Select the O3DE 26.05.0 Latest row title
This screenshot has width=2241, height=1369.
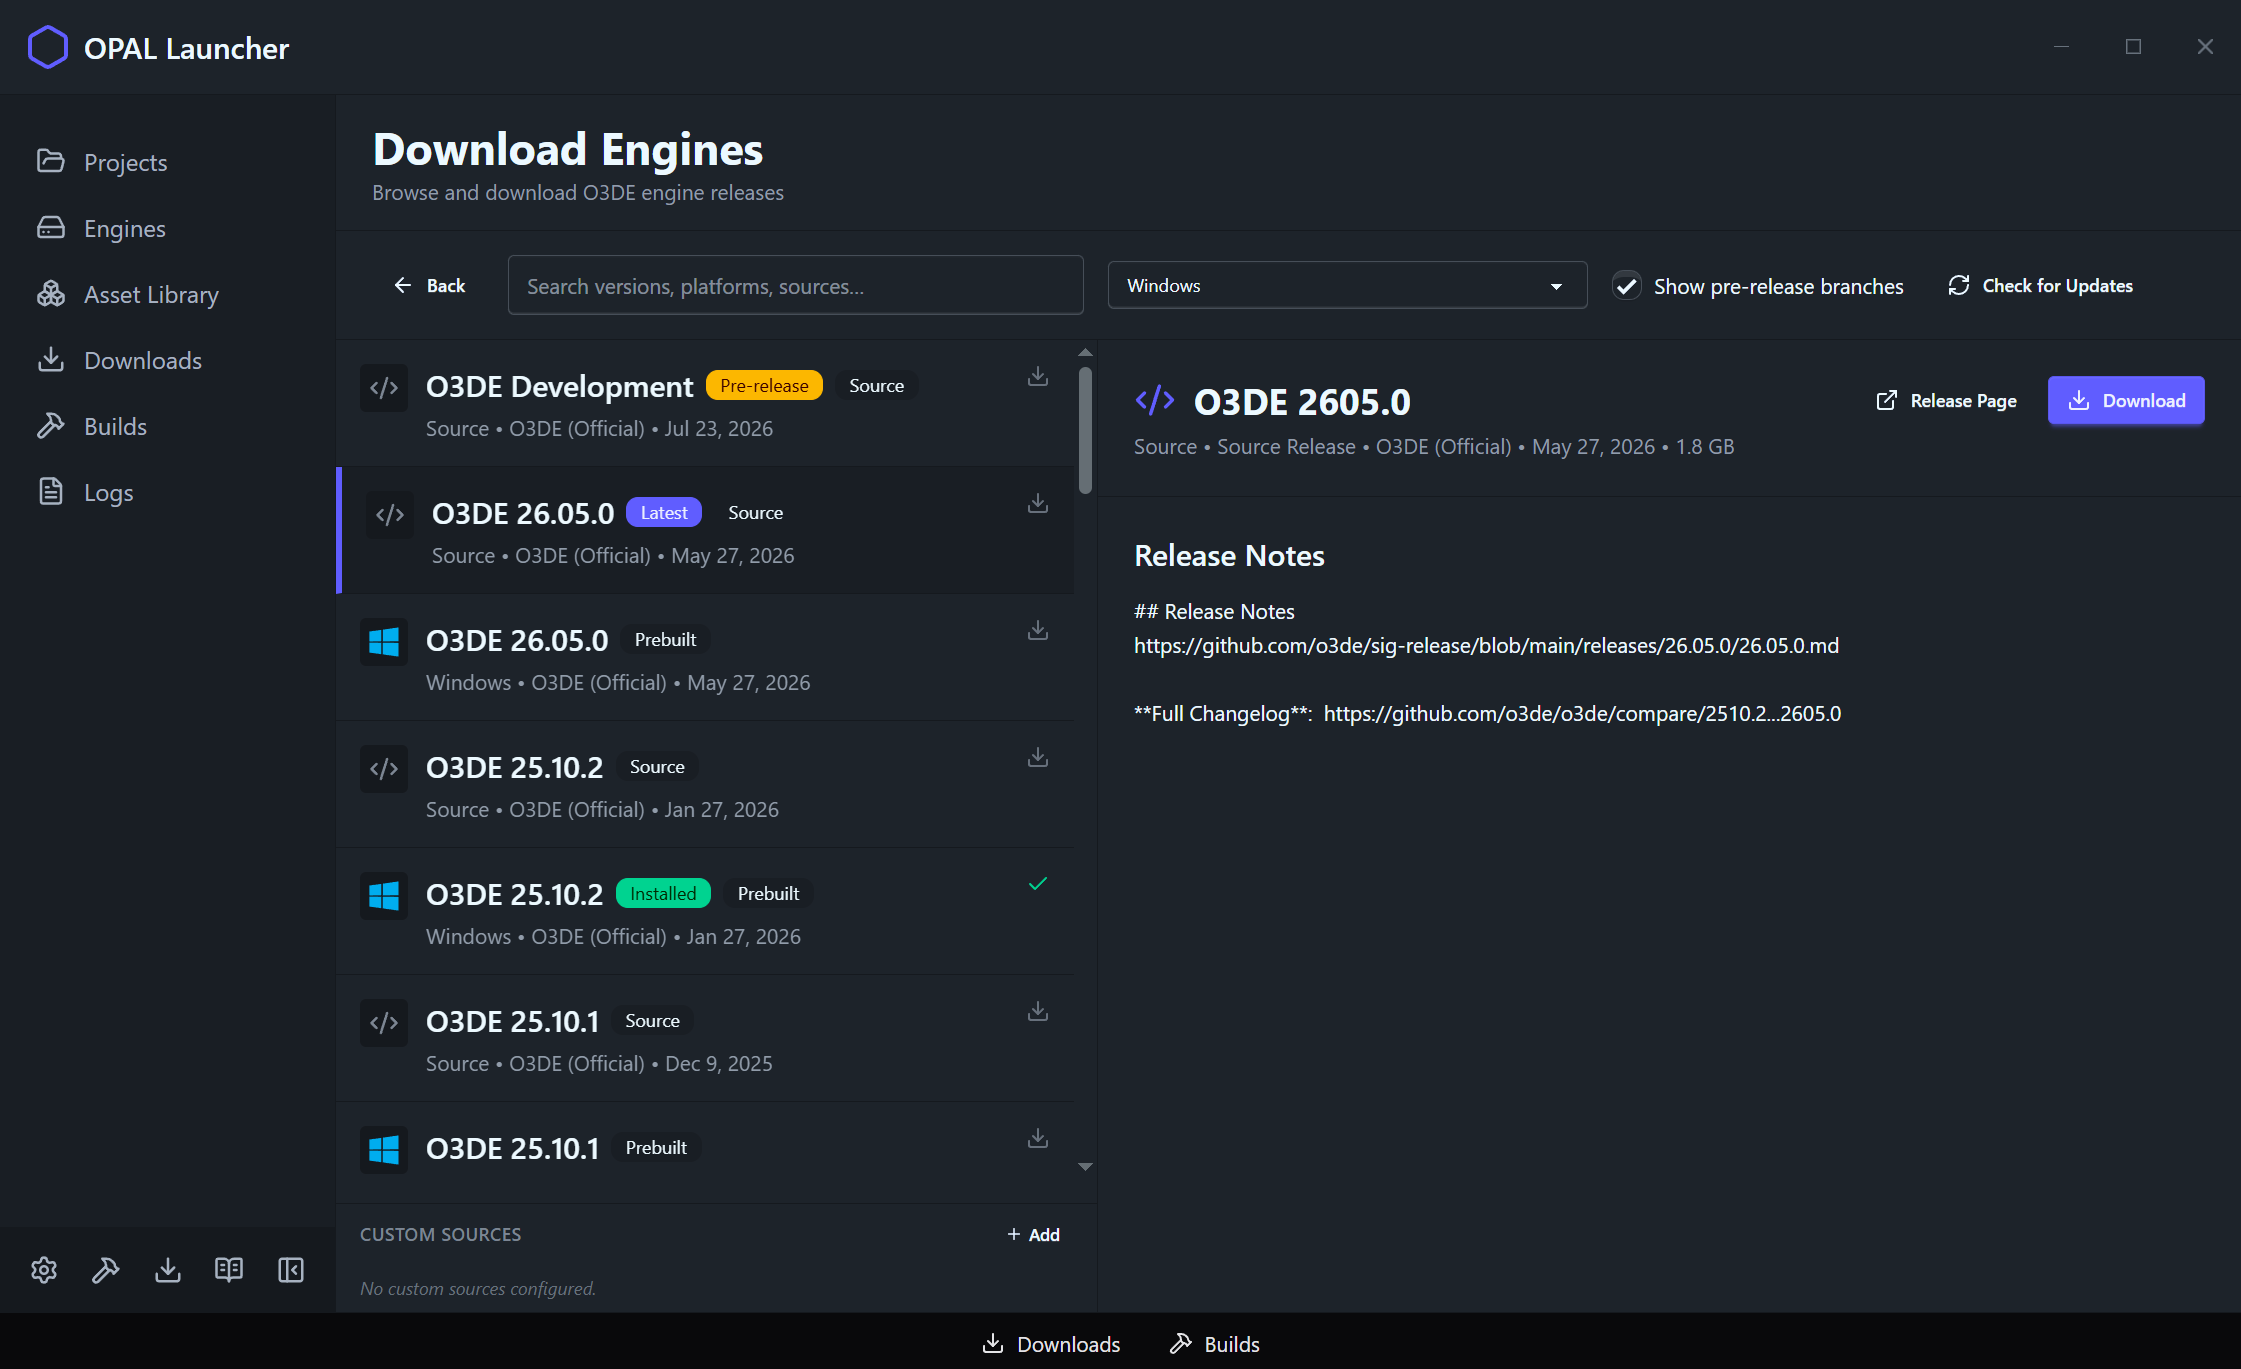523,513
